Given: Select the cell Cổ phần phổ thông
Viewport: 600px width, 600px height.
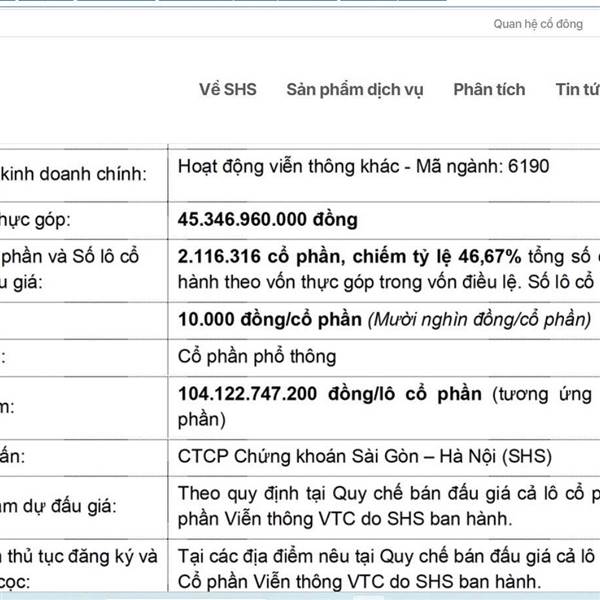Looking at the screenshot, I should point(257,357).
